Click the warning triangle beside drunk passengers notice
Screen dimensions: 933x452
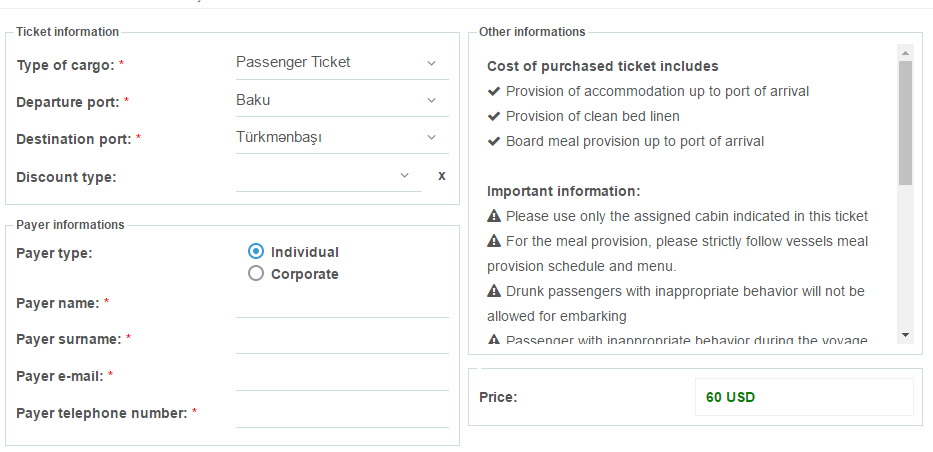[493, 291]
